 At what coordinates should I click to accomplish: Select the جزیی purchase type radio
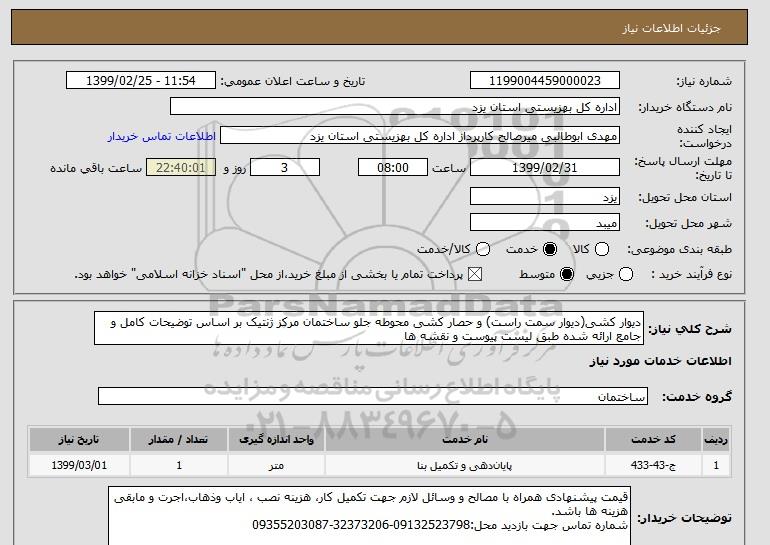[626, 274]
